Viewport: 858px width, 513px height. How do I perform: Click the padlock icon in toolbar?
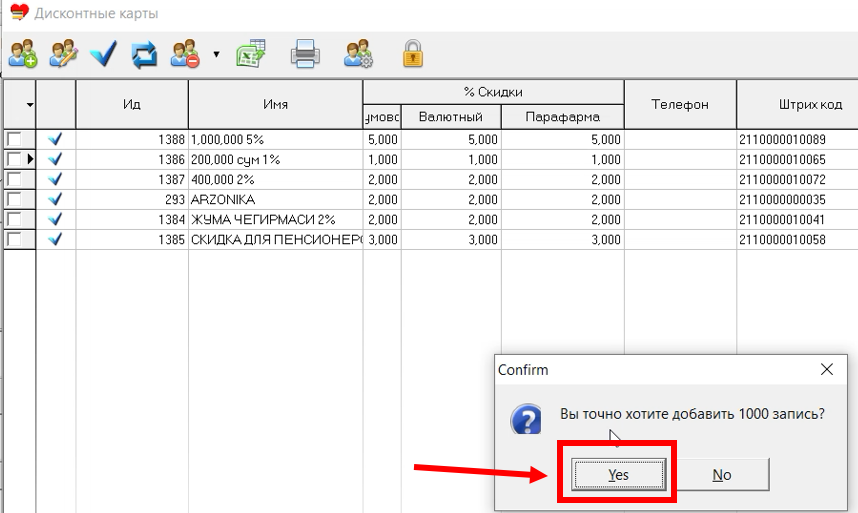tap(413, 54)
